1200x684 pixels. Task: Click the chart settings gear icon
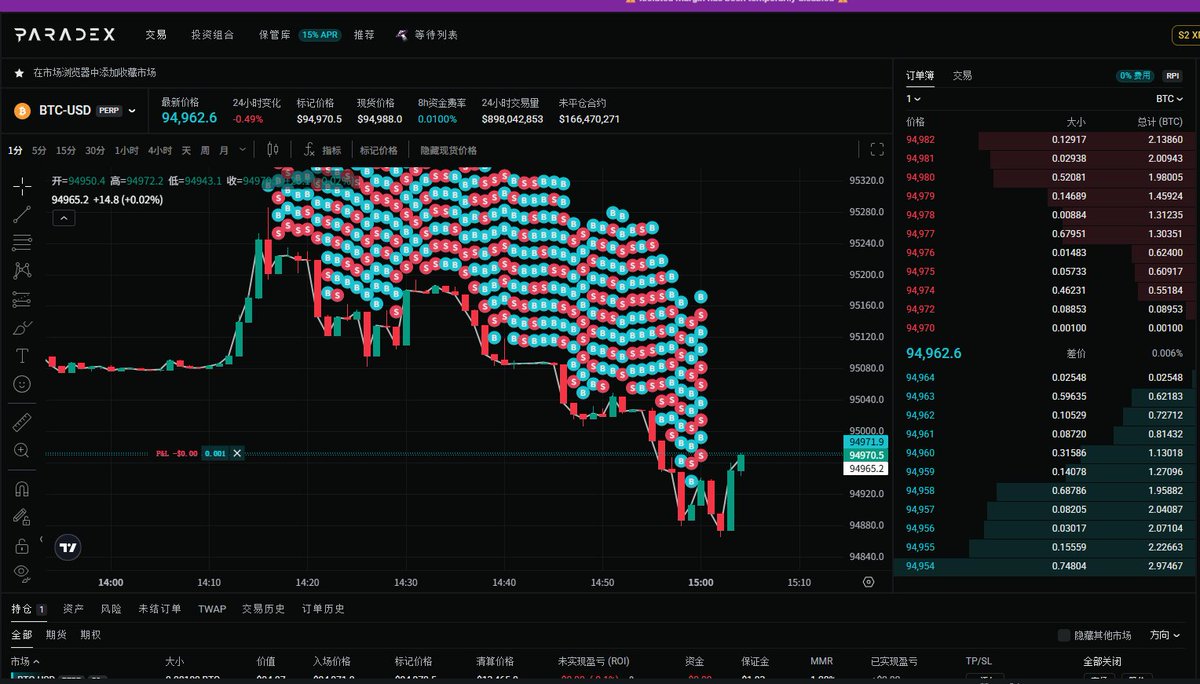pyautogui.click(x=868, y=582)
